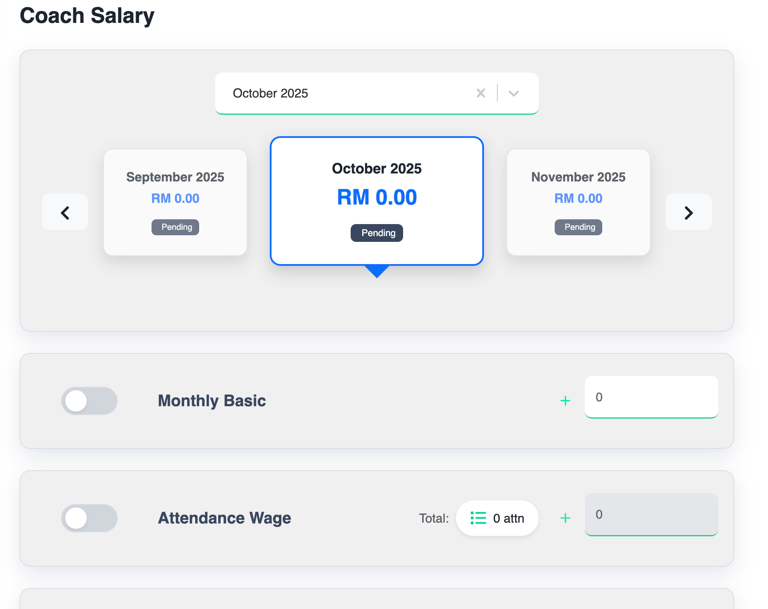Click the October 2025 month search field
The height and width of the screenshot is (609, 768).
pos(345,93)
